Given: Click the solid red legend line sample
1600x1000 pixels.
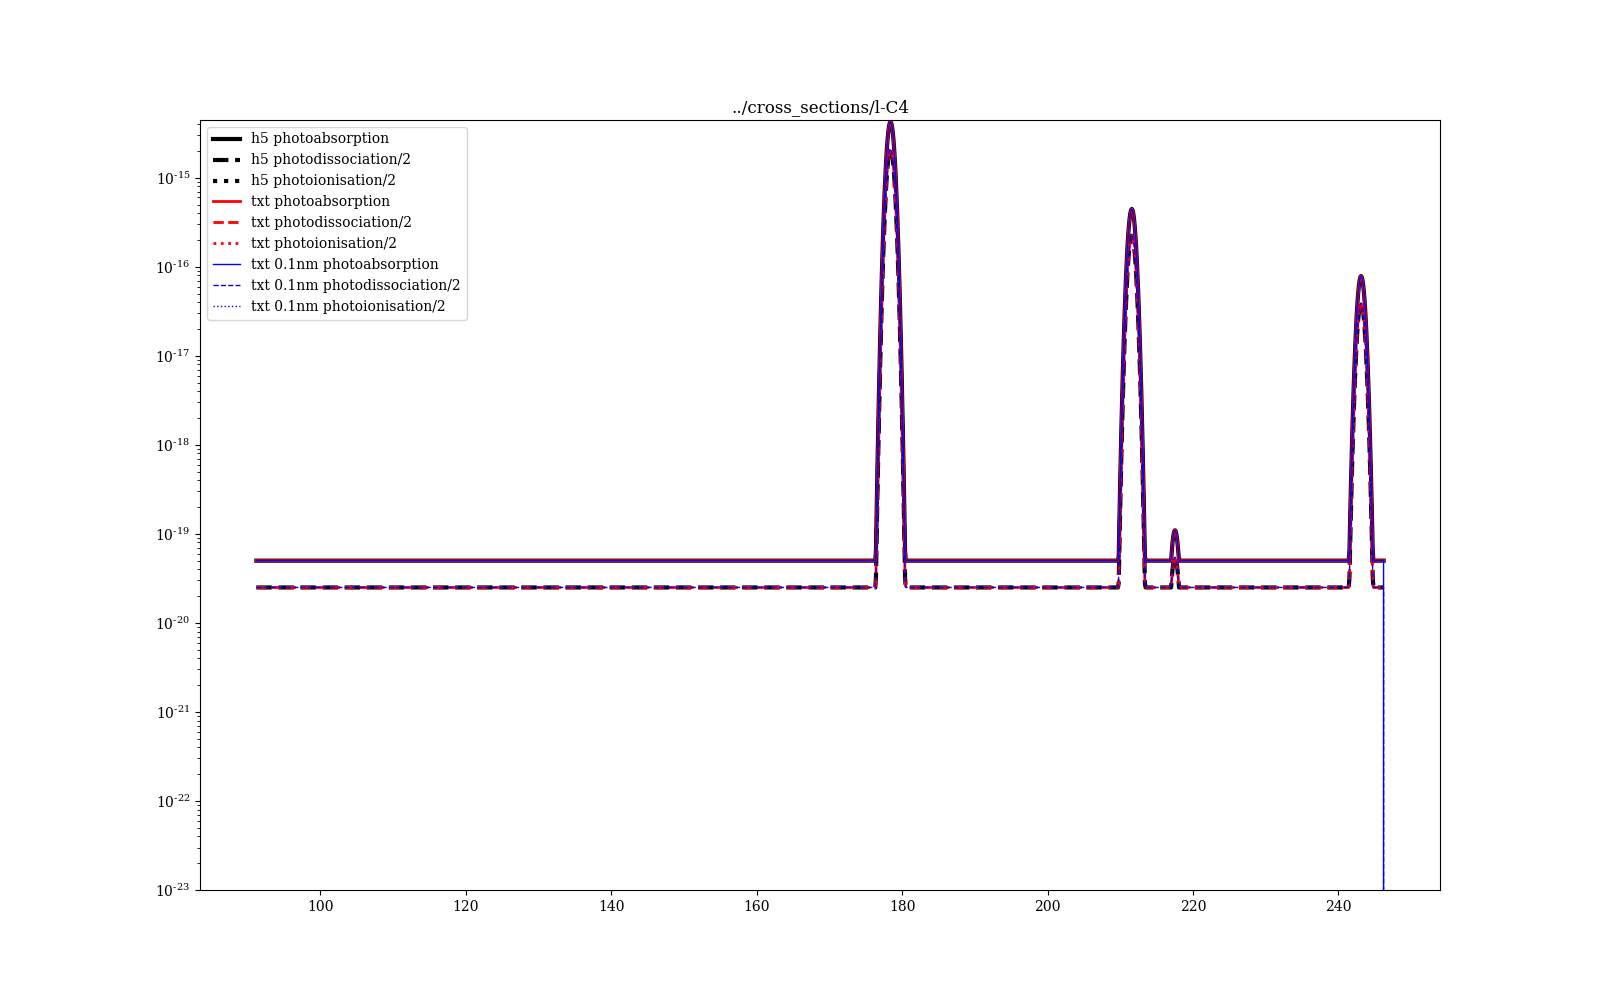Looking at the screenshot, I should click(x=227, y=201).
